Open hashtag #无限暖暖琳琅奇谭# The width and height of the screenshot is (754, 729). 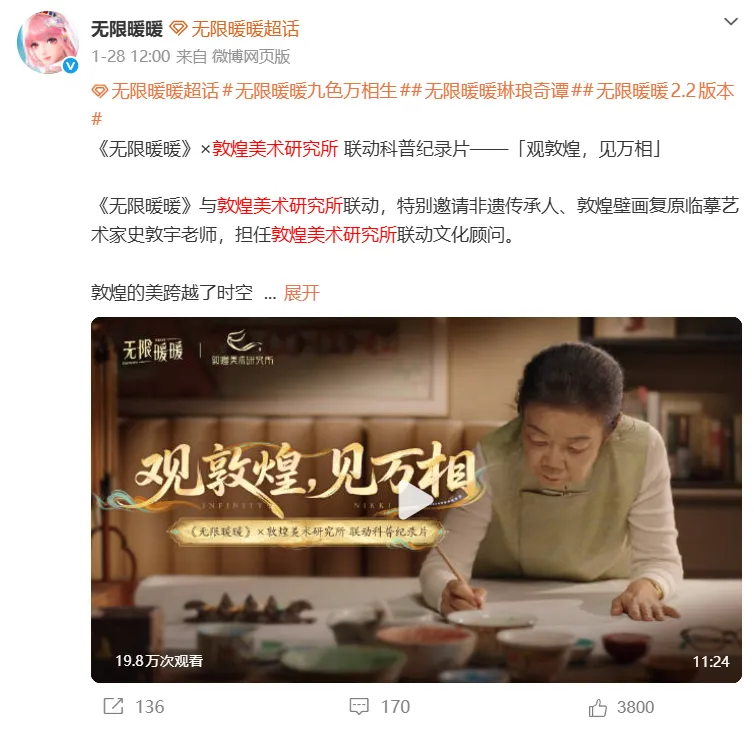[x=497, y=91]
